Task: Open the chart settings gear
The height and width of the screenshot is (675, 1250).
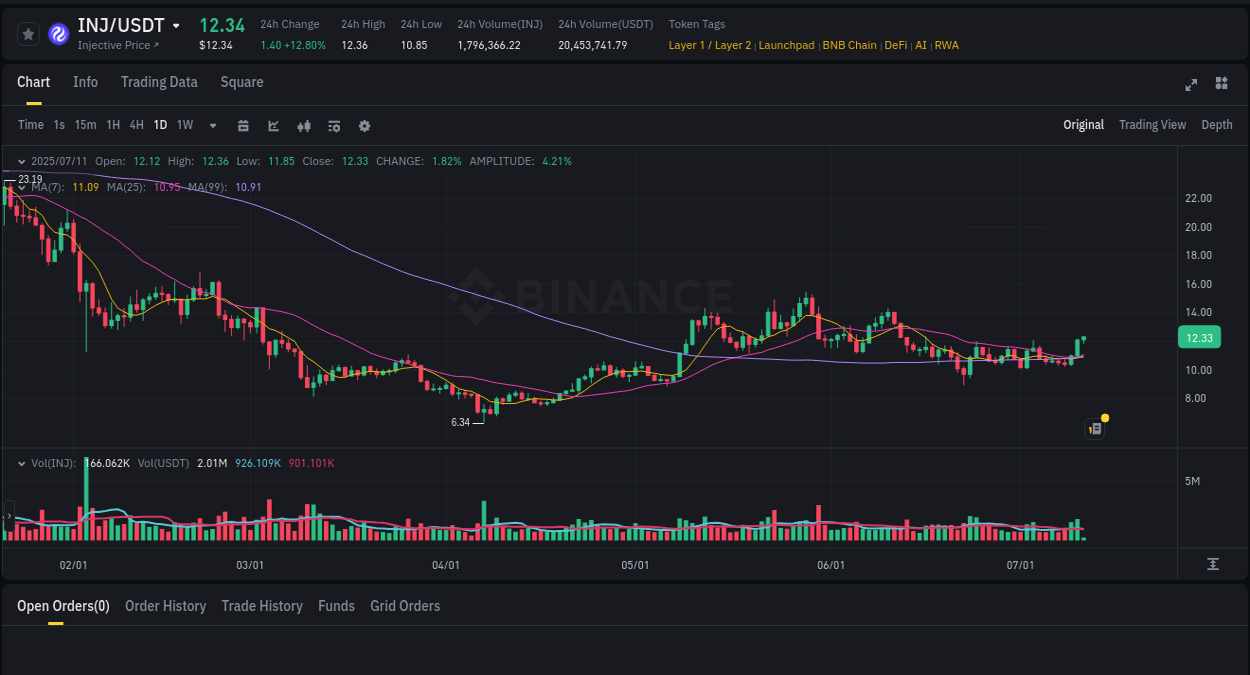Action: point(364,125)
